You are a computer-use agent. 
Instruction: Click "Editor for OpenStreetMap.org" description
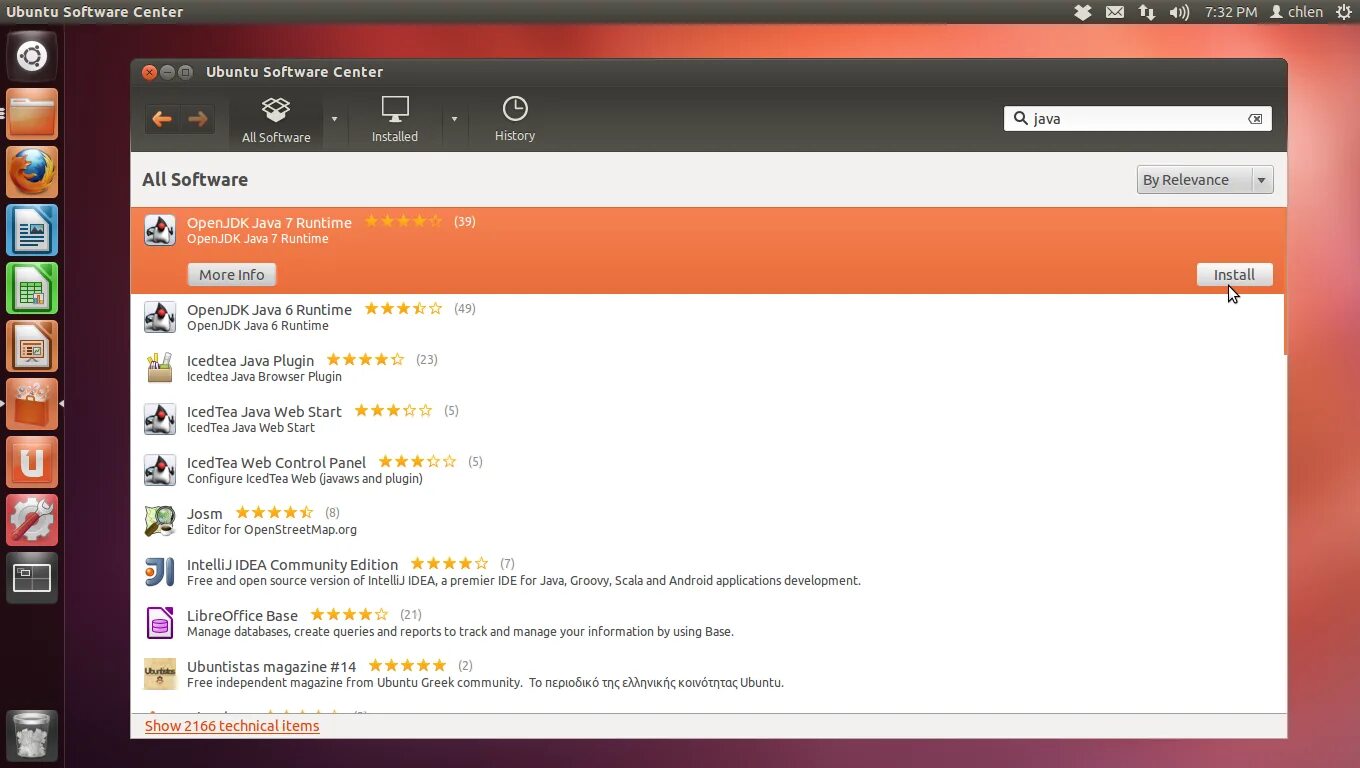coord(272,530)
